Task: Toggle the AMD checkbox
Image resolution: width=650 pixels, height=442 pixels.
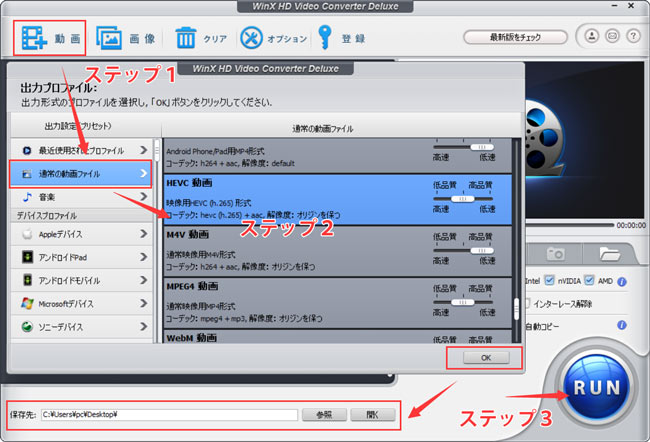Action: [x=589, y=280]
